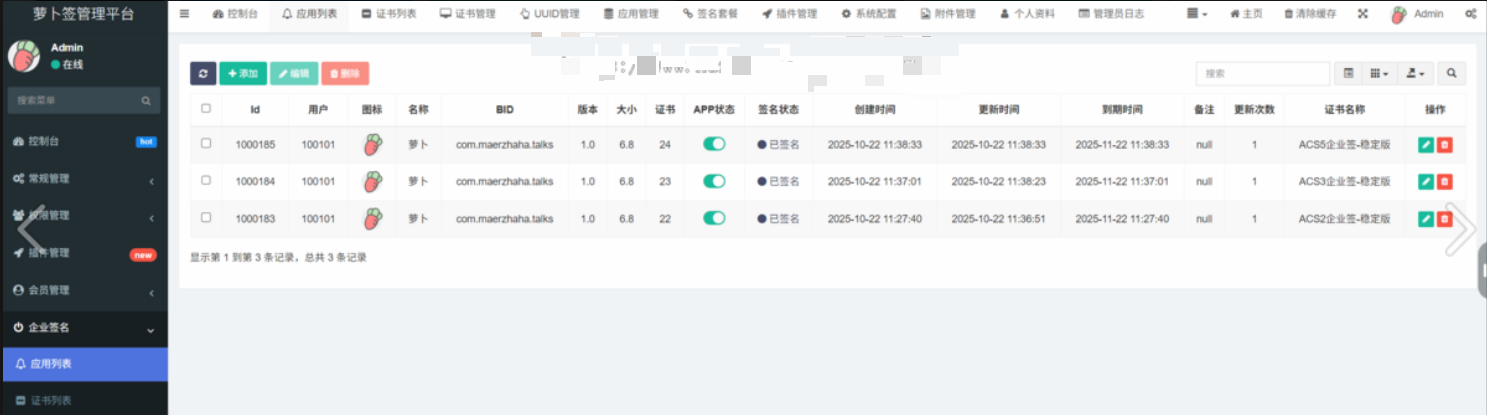The image size is (1487, 415).
Task: Click the carrot app icon in row 1000185
Action: pyautogui.click(x=372, y=145)
